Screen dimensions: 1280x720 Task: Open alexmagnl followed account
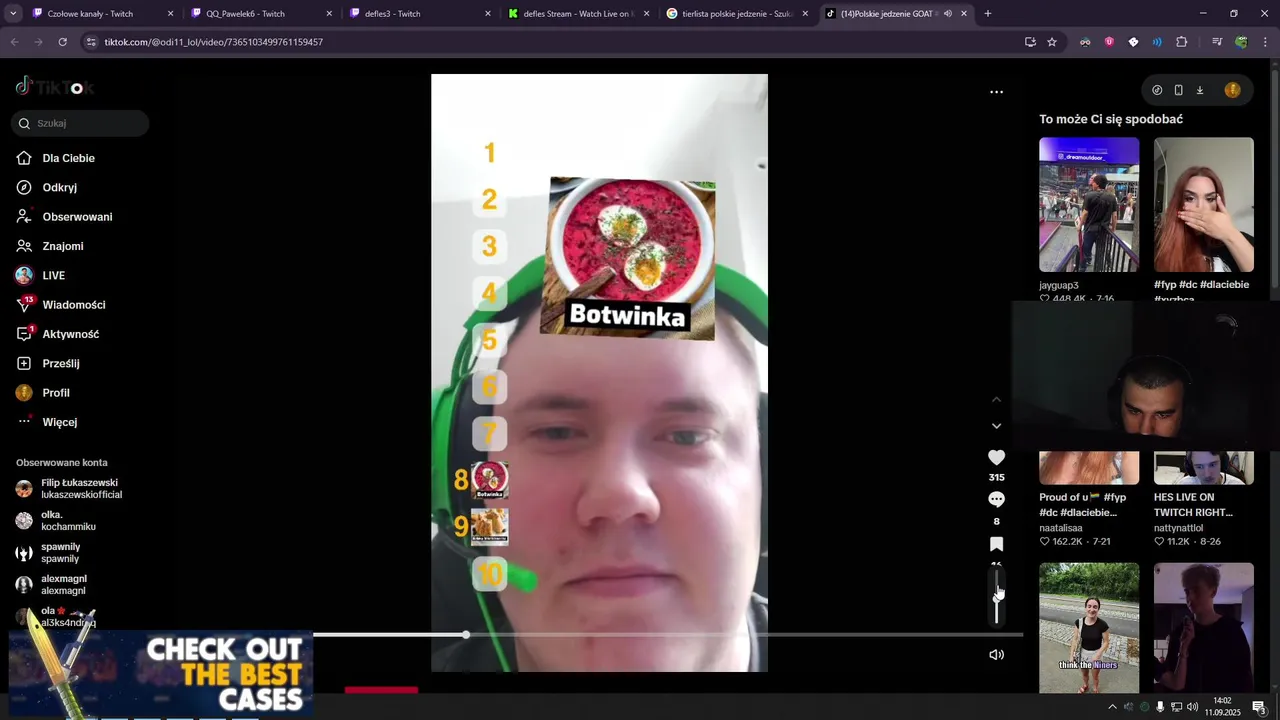click(51, 585)
